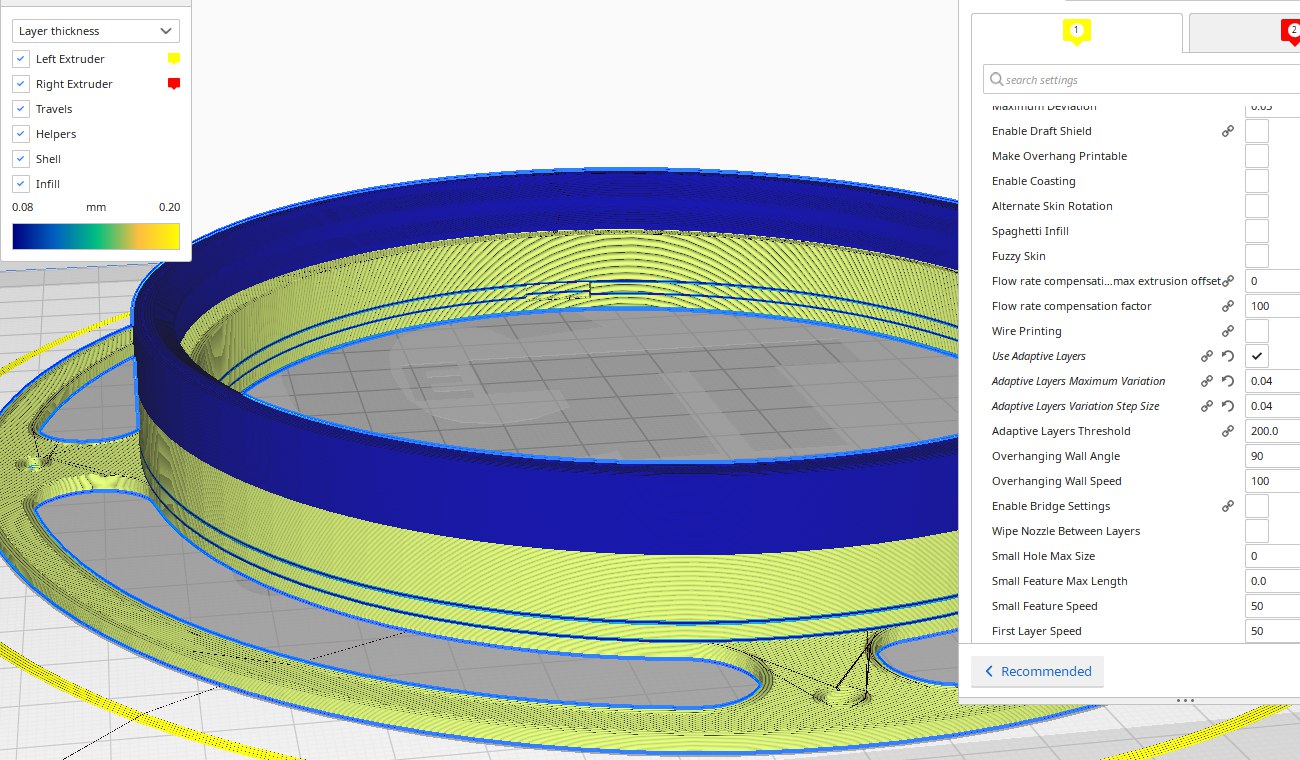Click the 'Spaghetti Infill' setting label
This screenshot has width=1300, height=760.
[x=1030, y=231]
